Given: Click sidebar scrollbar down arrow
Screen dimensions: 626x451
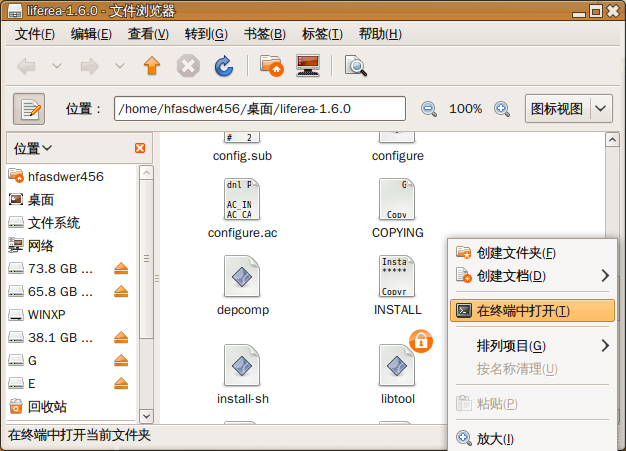Looking at the screenshot, I should pos(147,416).
